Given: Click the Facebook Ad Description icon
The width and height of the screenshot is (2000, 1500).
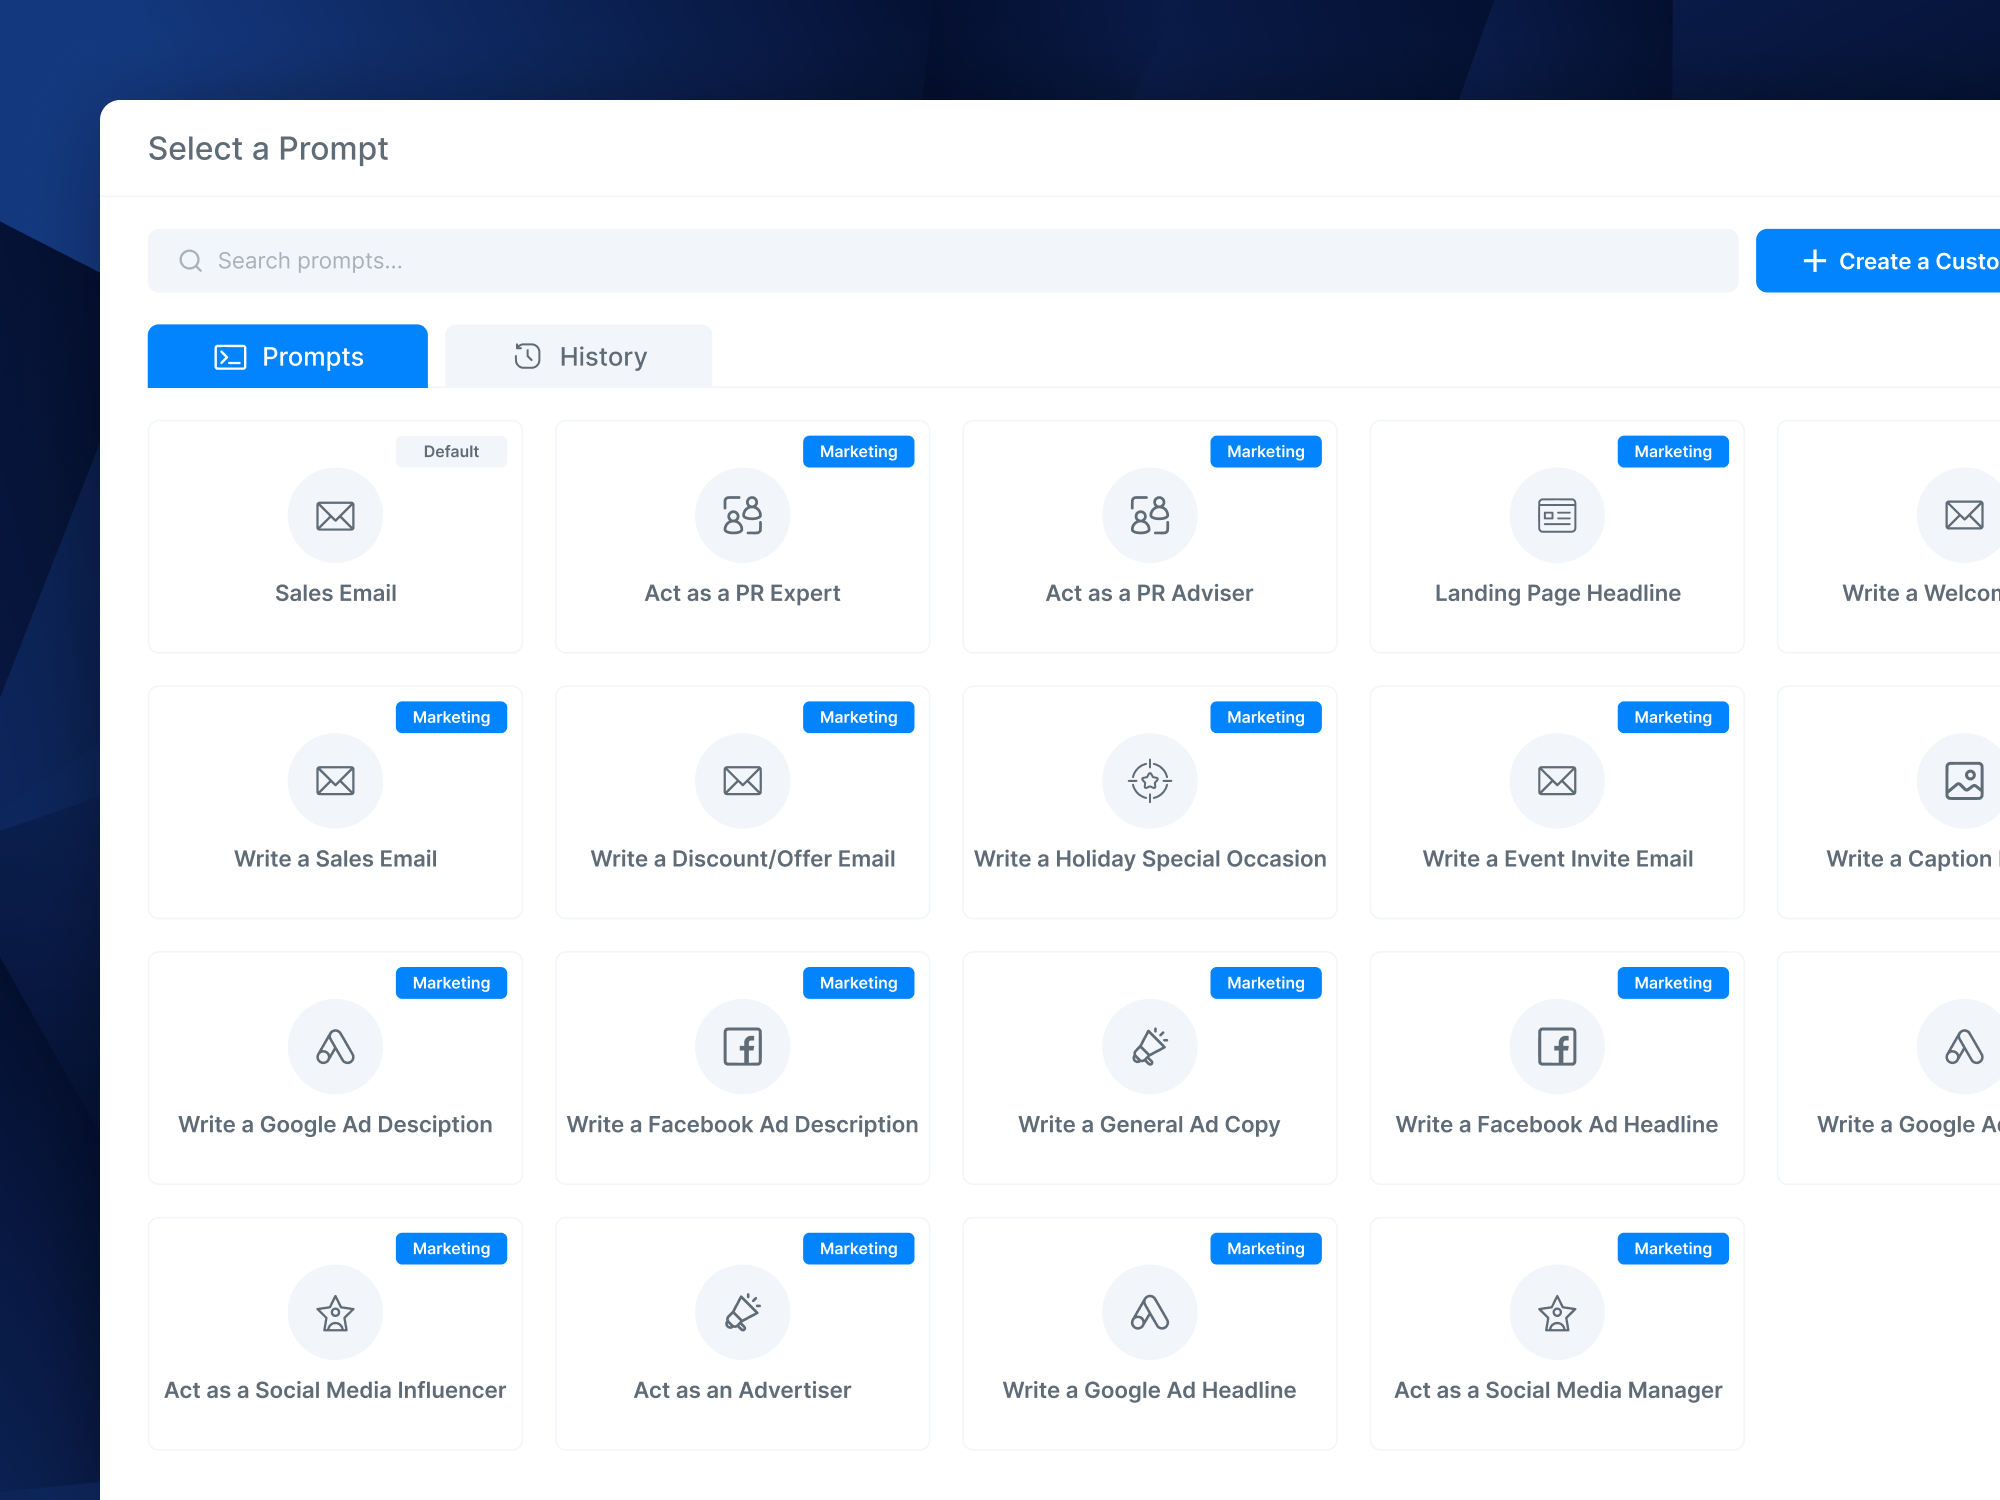Looking at the screenshot, I should (742, 1047).
